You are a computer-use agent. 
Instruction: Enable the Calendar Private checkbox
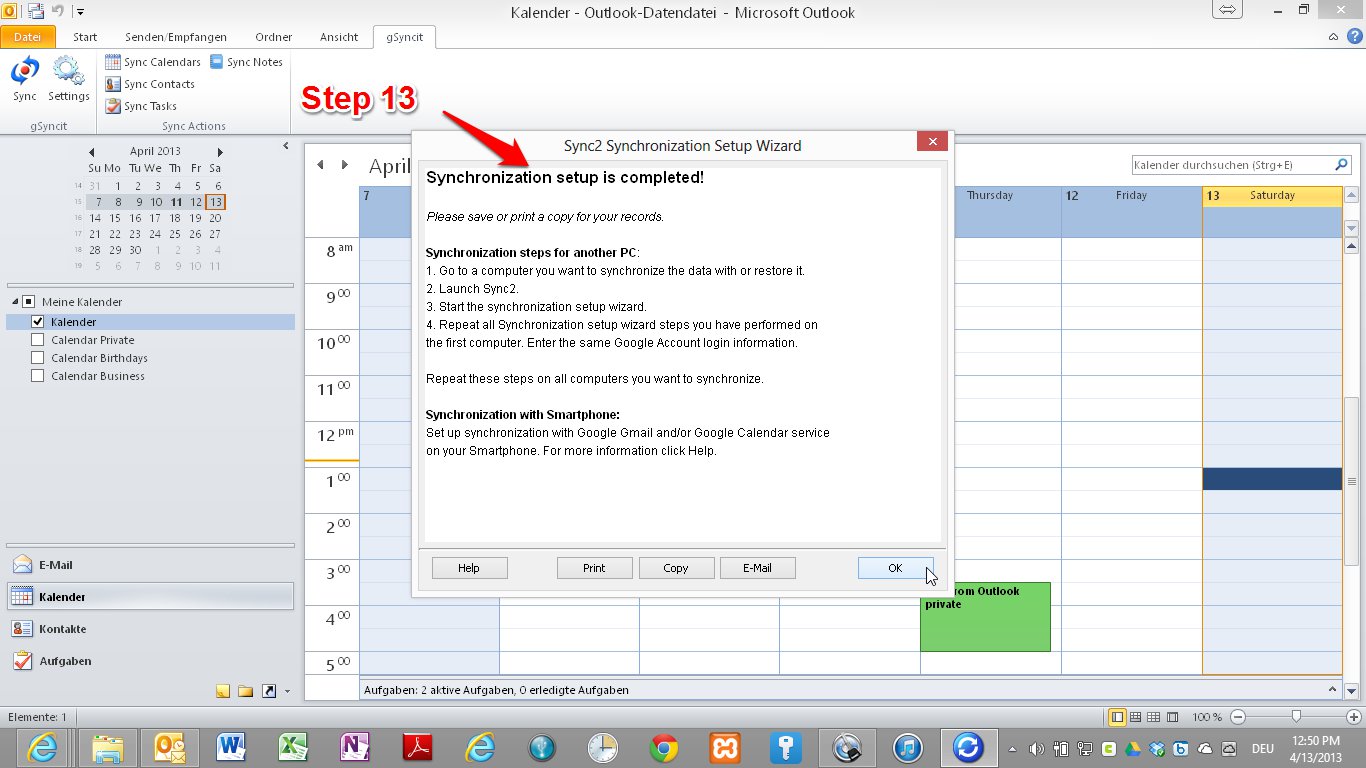(x=38, y=340)
